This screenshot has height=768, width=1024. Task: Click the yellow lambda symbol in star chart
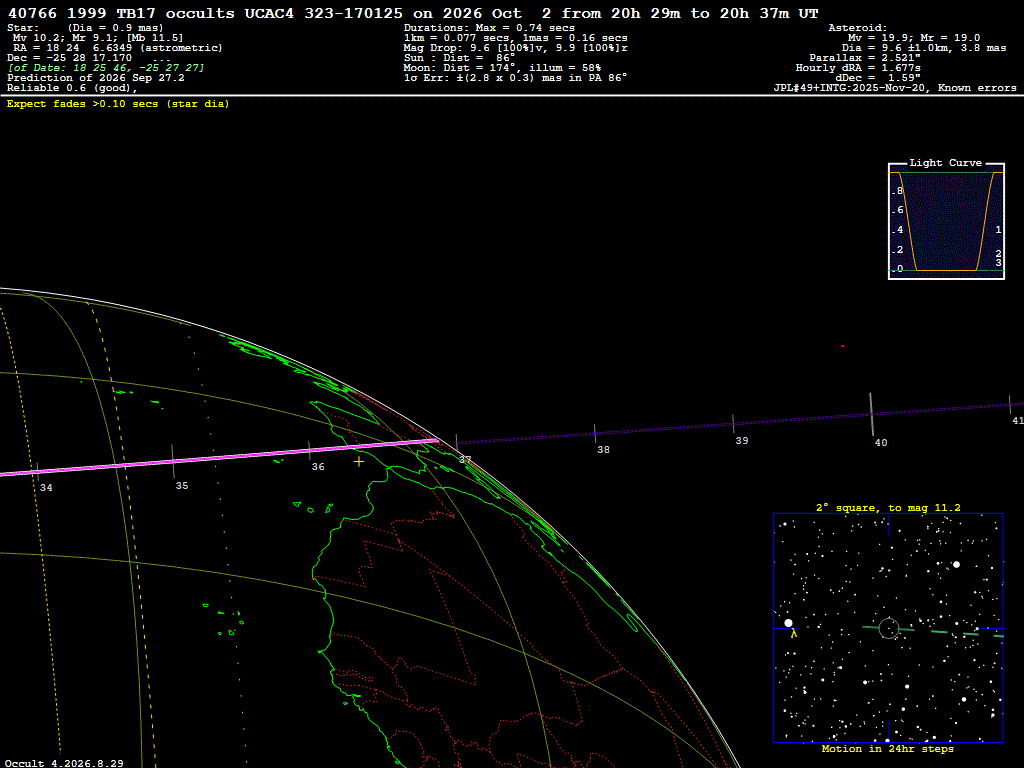pyautogui.click(x=793, y=633)
